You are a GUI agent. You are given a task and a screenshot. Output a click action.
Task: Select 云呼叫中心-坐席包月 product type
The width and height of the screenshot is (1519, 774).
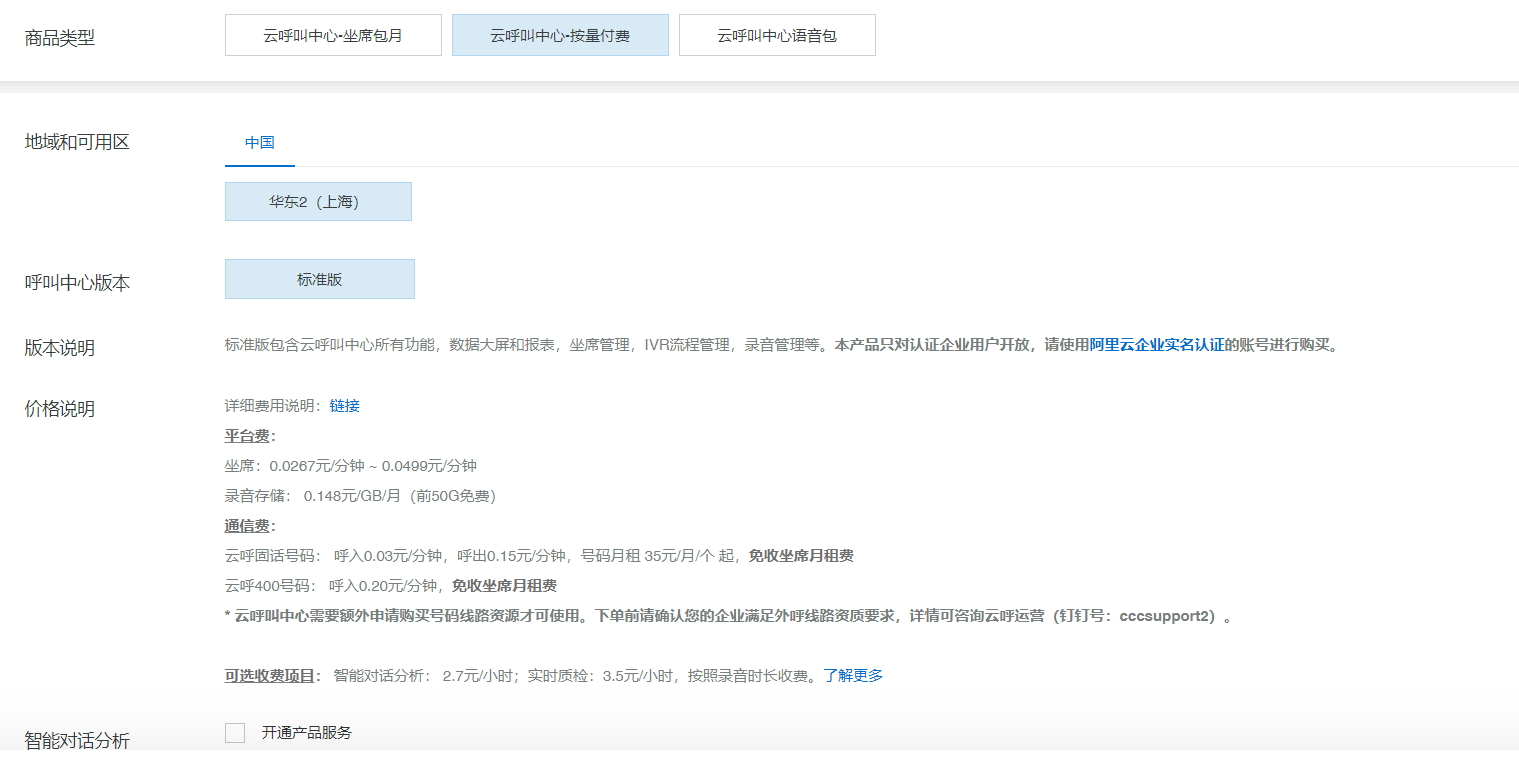[x=333, y=35]
